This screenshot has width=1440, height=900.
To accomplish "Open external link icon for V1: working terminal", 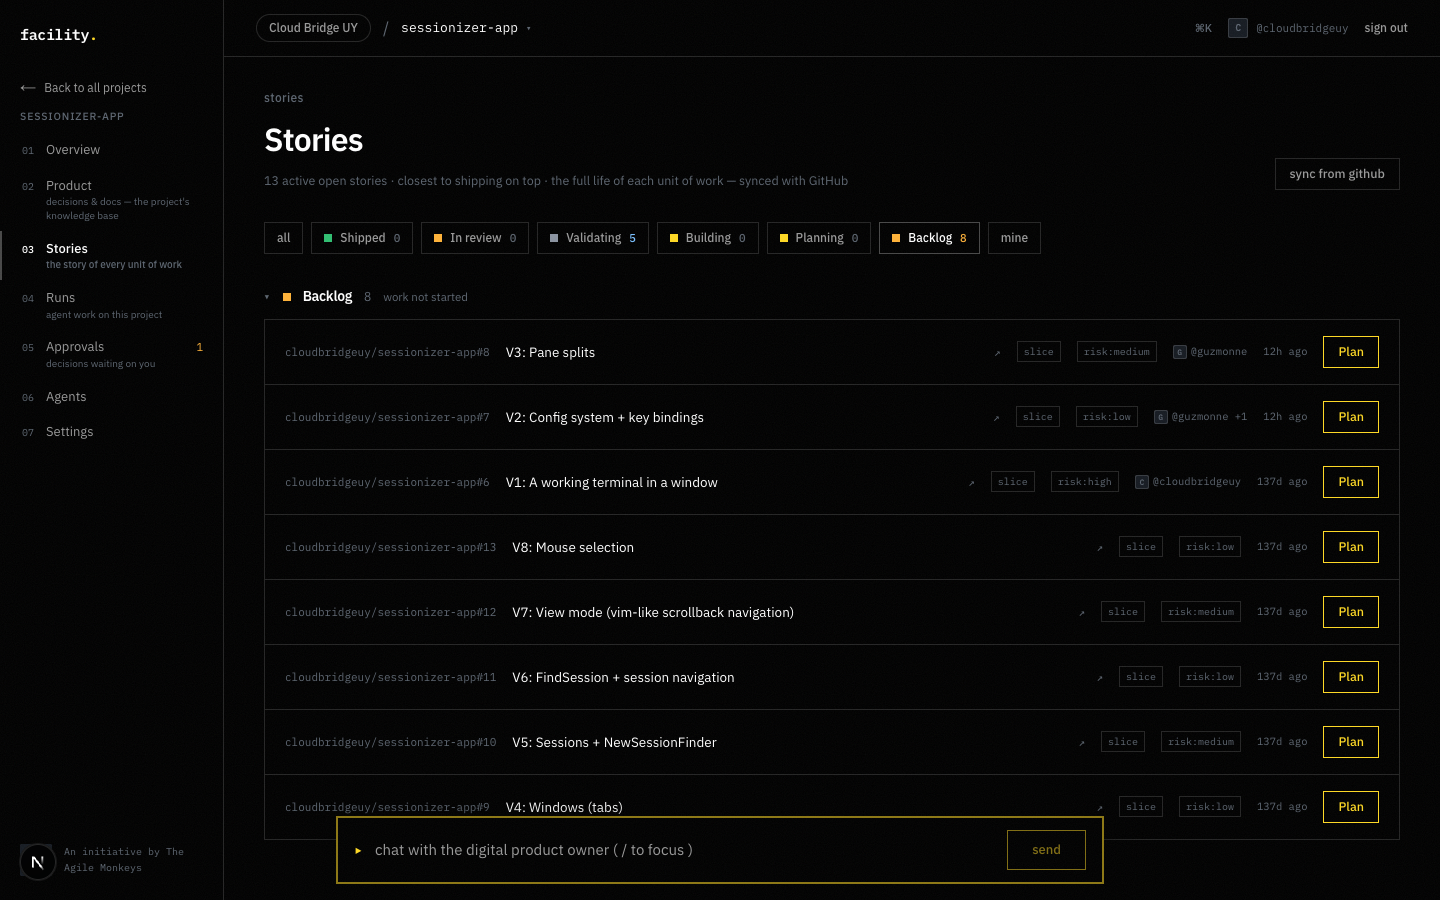I will point(971,483).
